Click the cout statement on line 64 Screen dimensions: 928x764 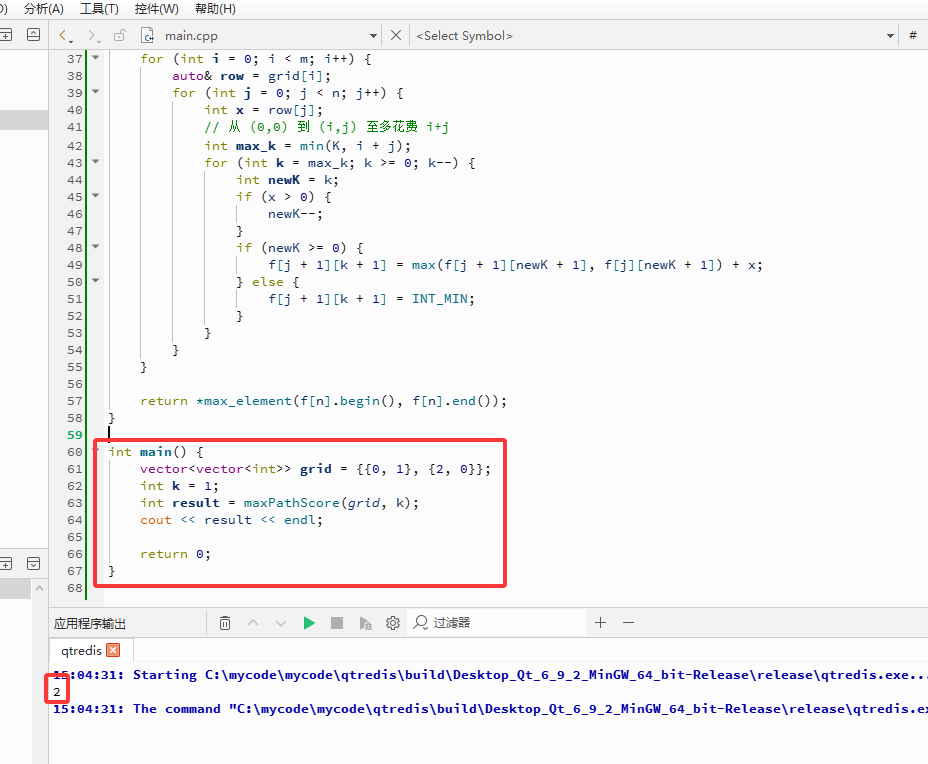click(231, 520)
